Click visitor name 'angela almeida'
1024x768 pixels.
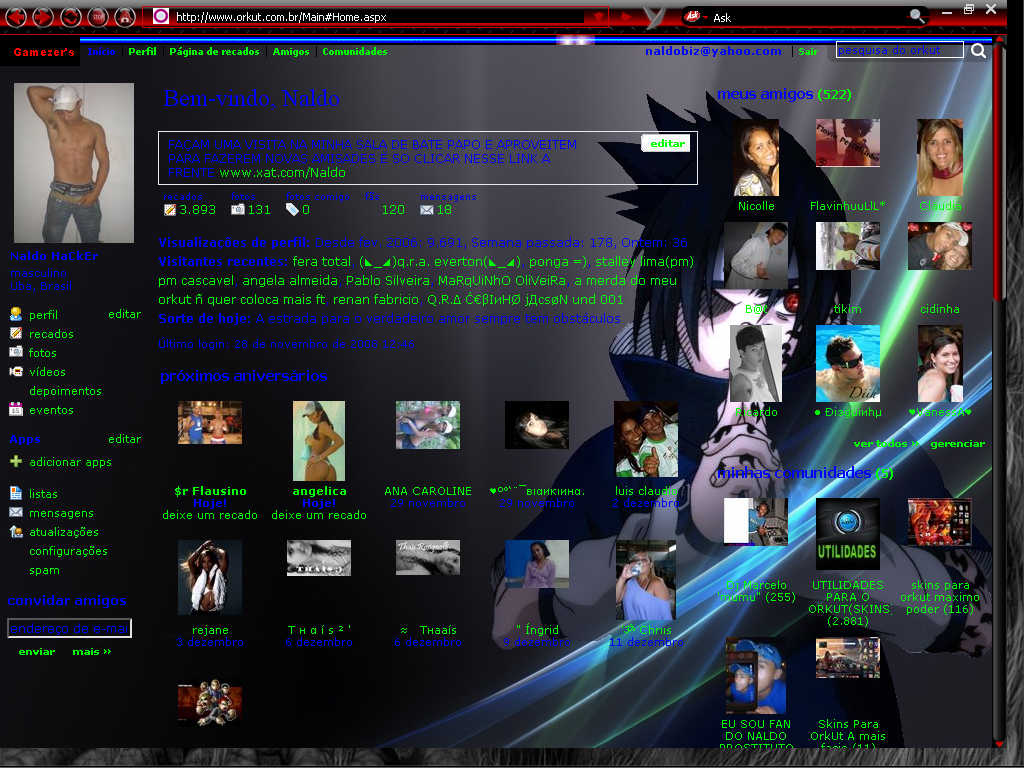290,280
